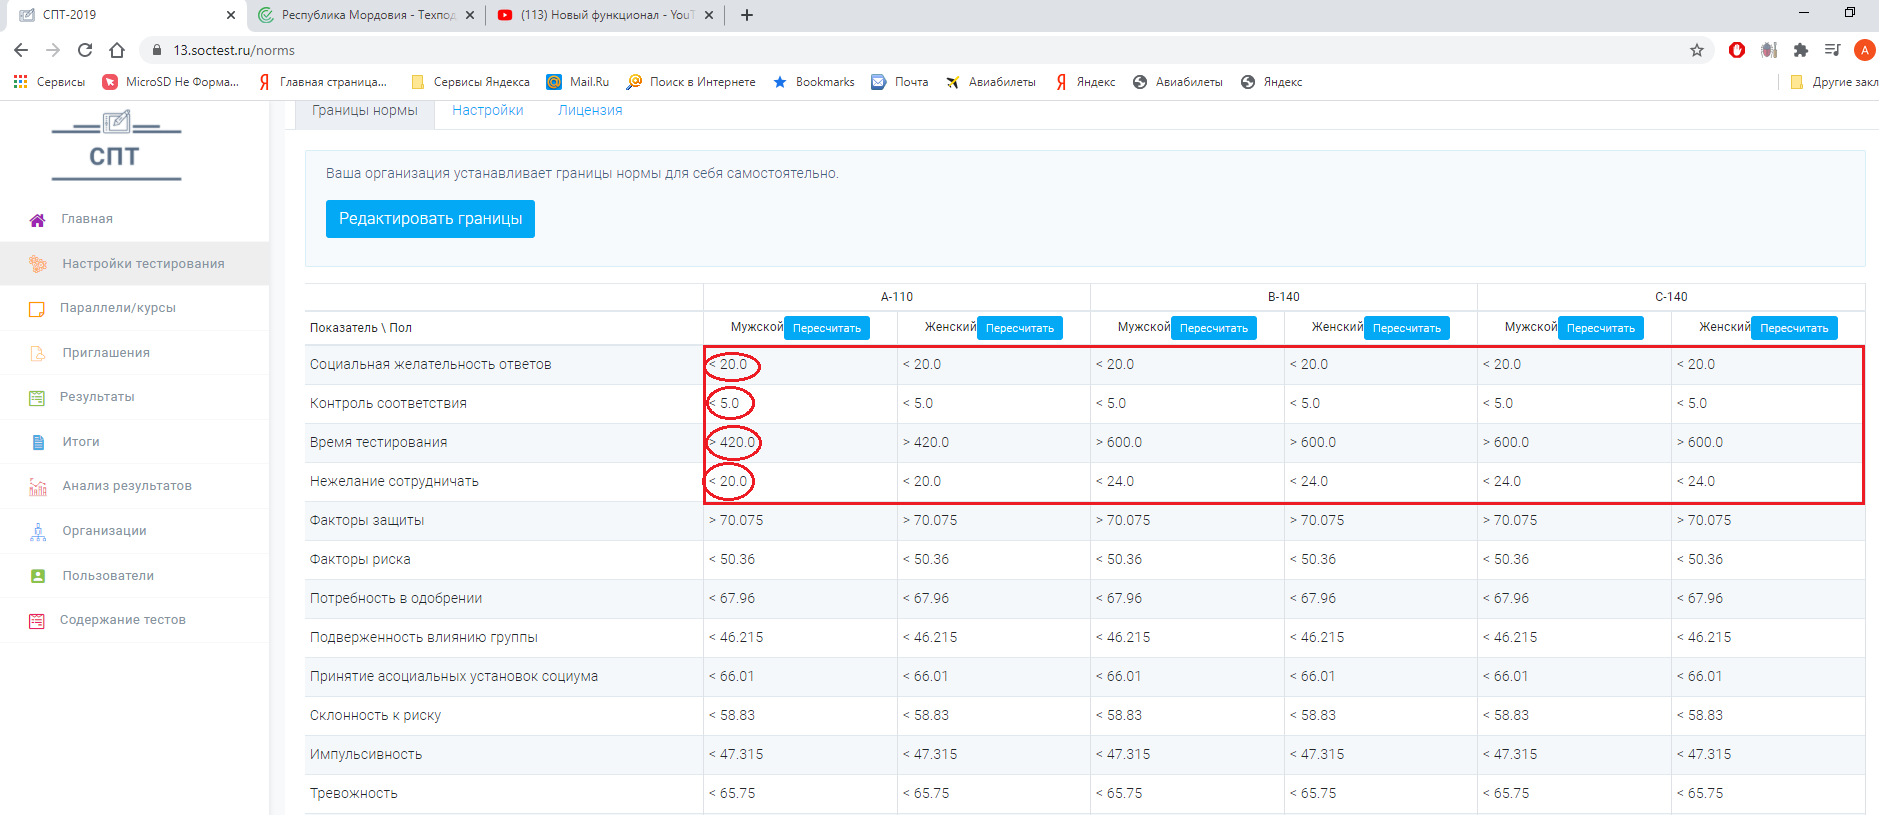The image size is (1879, 815).
Task: Click Пересчитать for A-110 Мужской
Action: (x=827, y=328)
